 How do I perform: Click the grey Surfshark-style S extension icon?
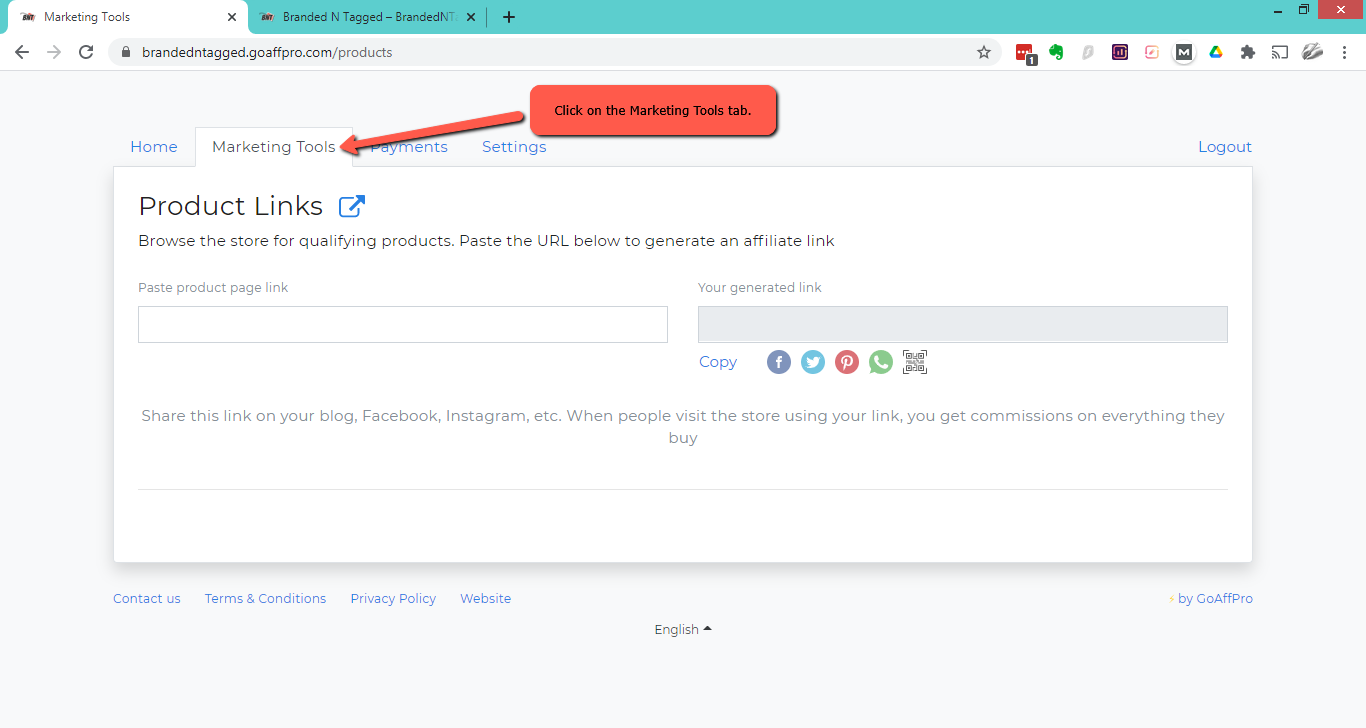click(1088, 52)
